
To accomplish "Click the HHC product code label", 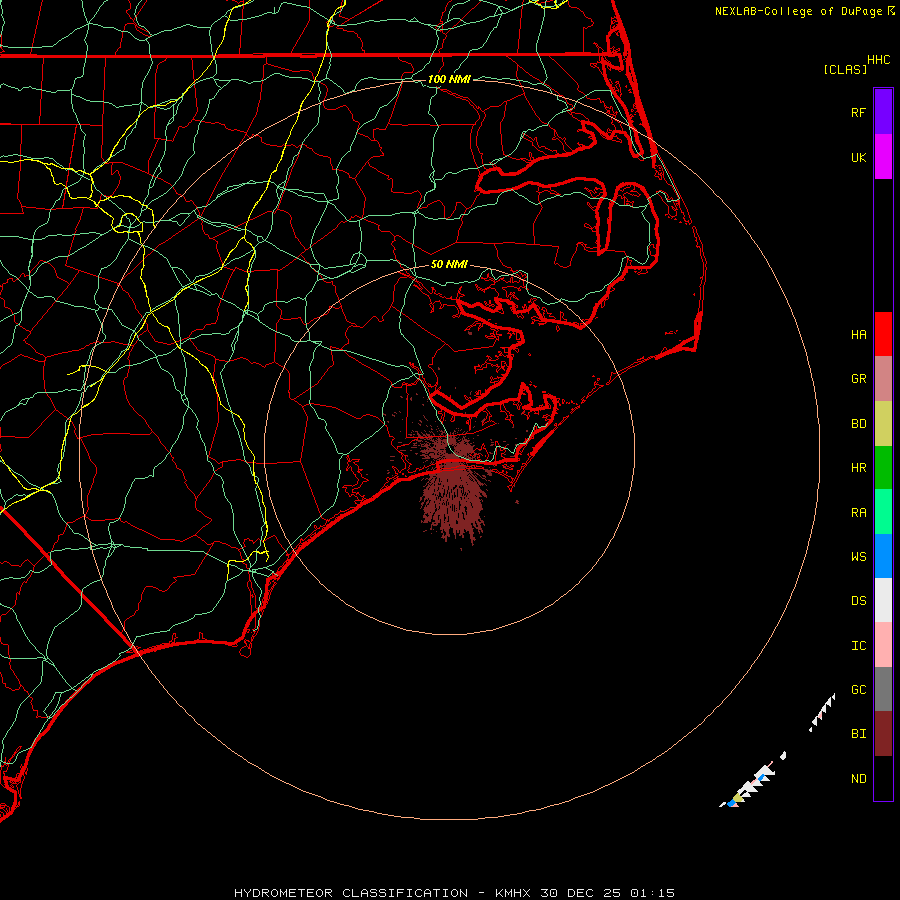I will click(x=878, y=60).
